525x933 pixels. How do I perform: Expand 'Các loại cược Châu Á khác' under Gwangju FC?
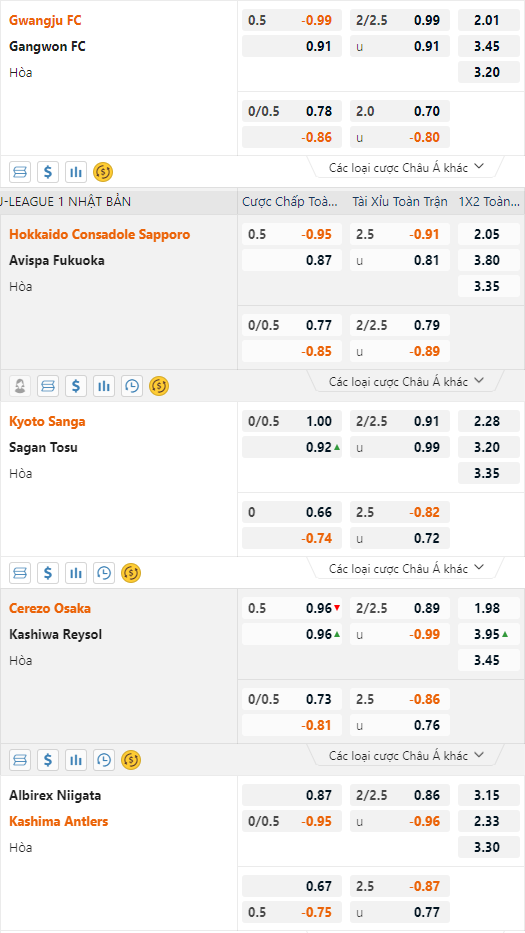click(407, 168)
